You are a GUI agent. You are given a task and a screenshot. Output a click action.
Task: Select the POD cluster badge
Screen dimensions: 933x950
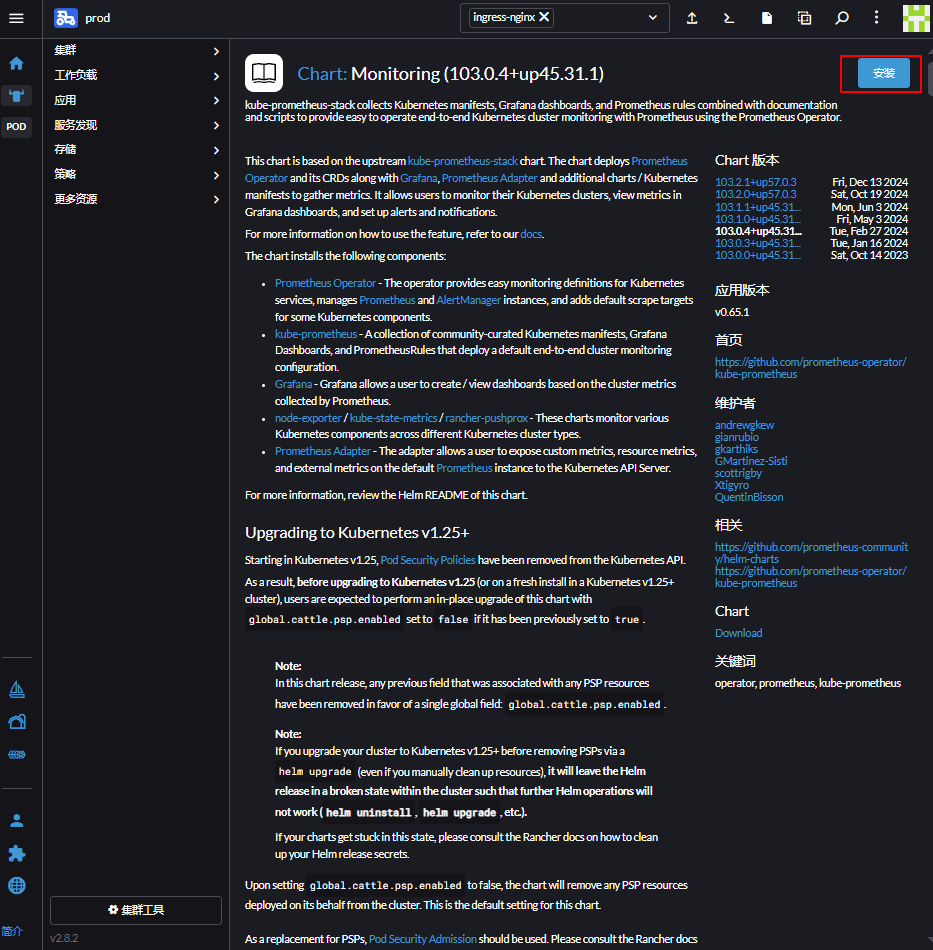pos(16,126)
